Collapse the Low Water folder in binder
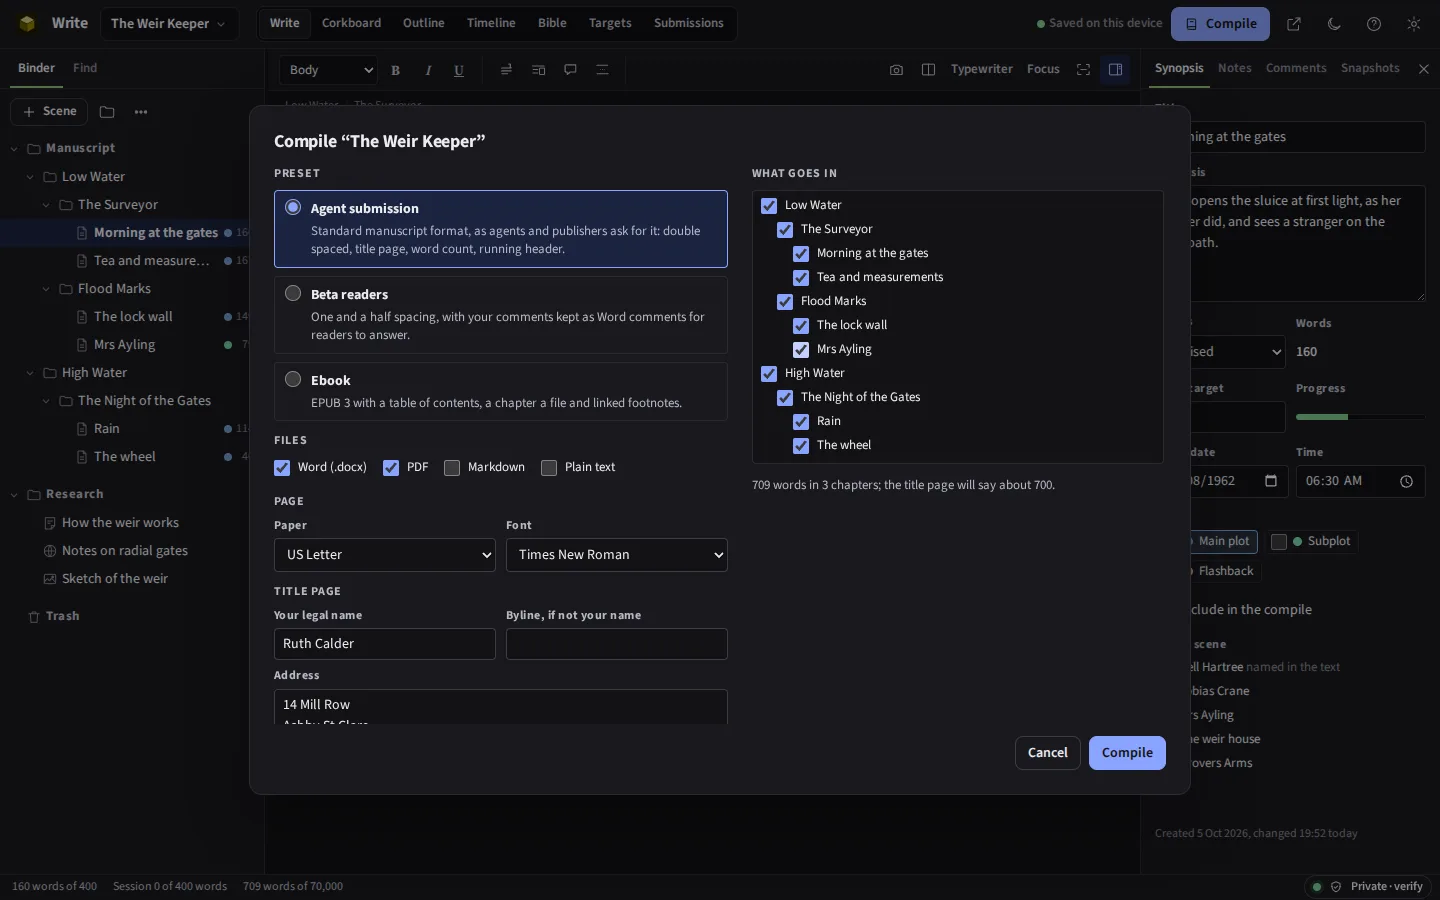Image resolution: width=1440 pixels, height=900 pixels. click(x=30, y=177)
